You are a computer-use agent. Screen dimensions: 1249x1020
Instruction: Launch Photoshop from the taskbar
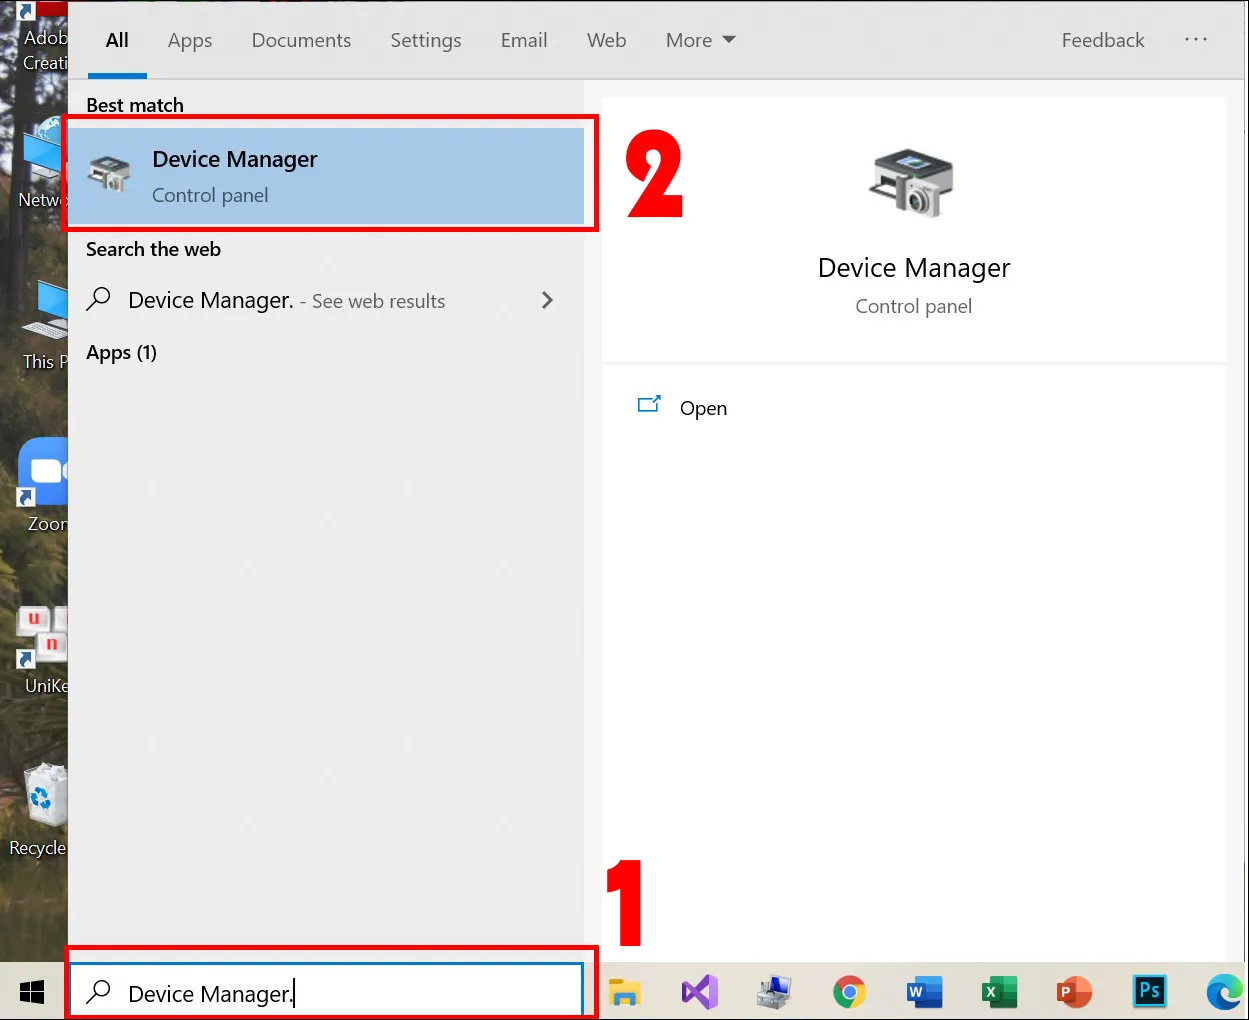(x=1149, y=992)
